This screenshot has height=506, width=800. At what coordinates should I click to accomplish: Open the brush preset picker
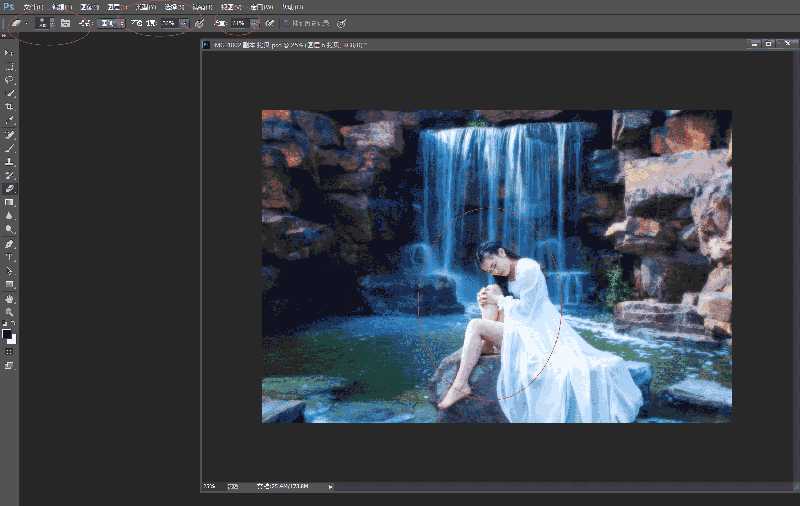click(x=44, y=22)
